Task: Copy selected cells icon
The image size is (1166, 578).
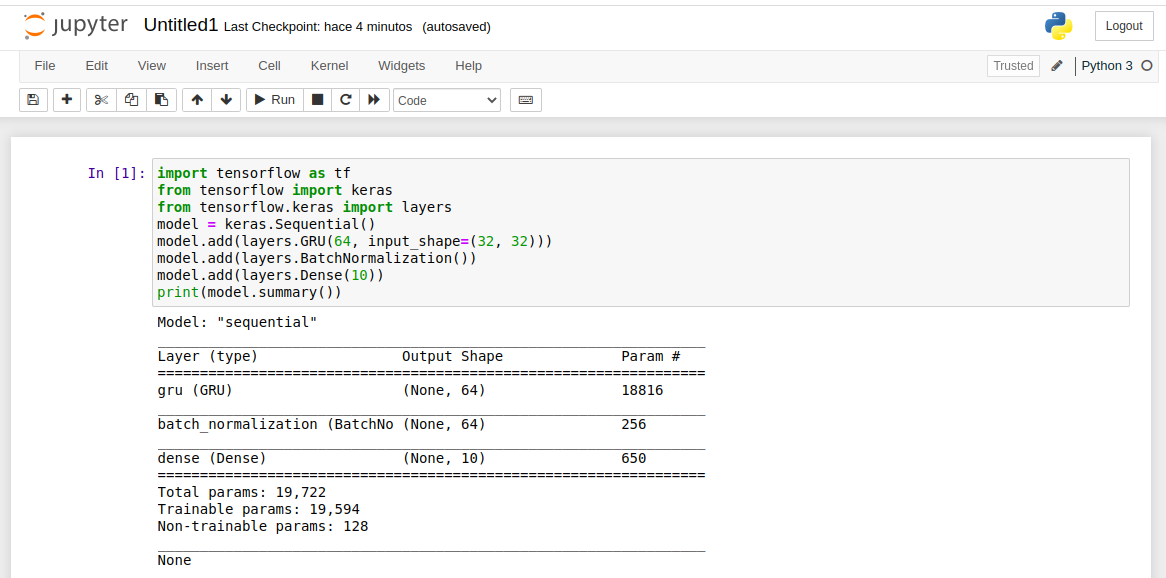Action: 131,100
